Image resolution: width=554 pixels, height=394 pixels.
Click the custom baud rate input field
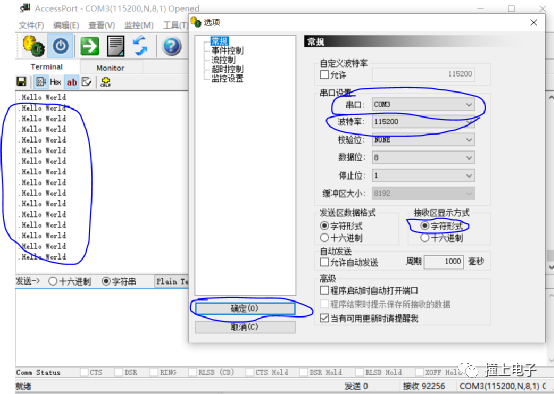tap(423, 74)
